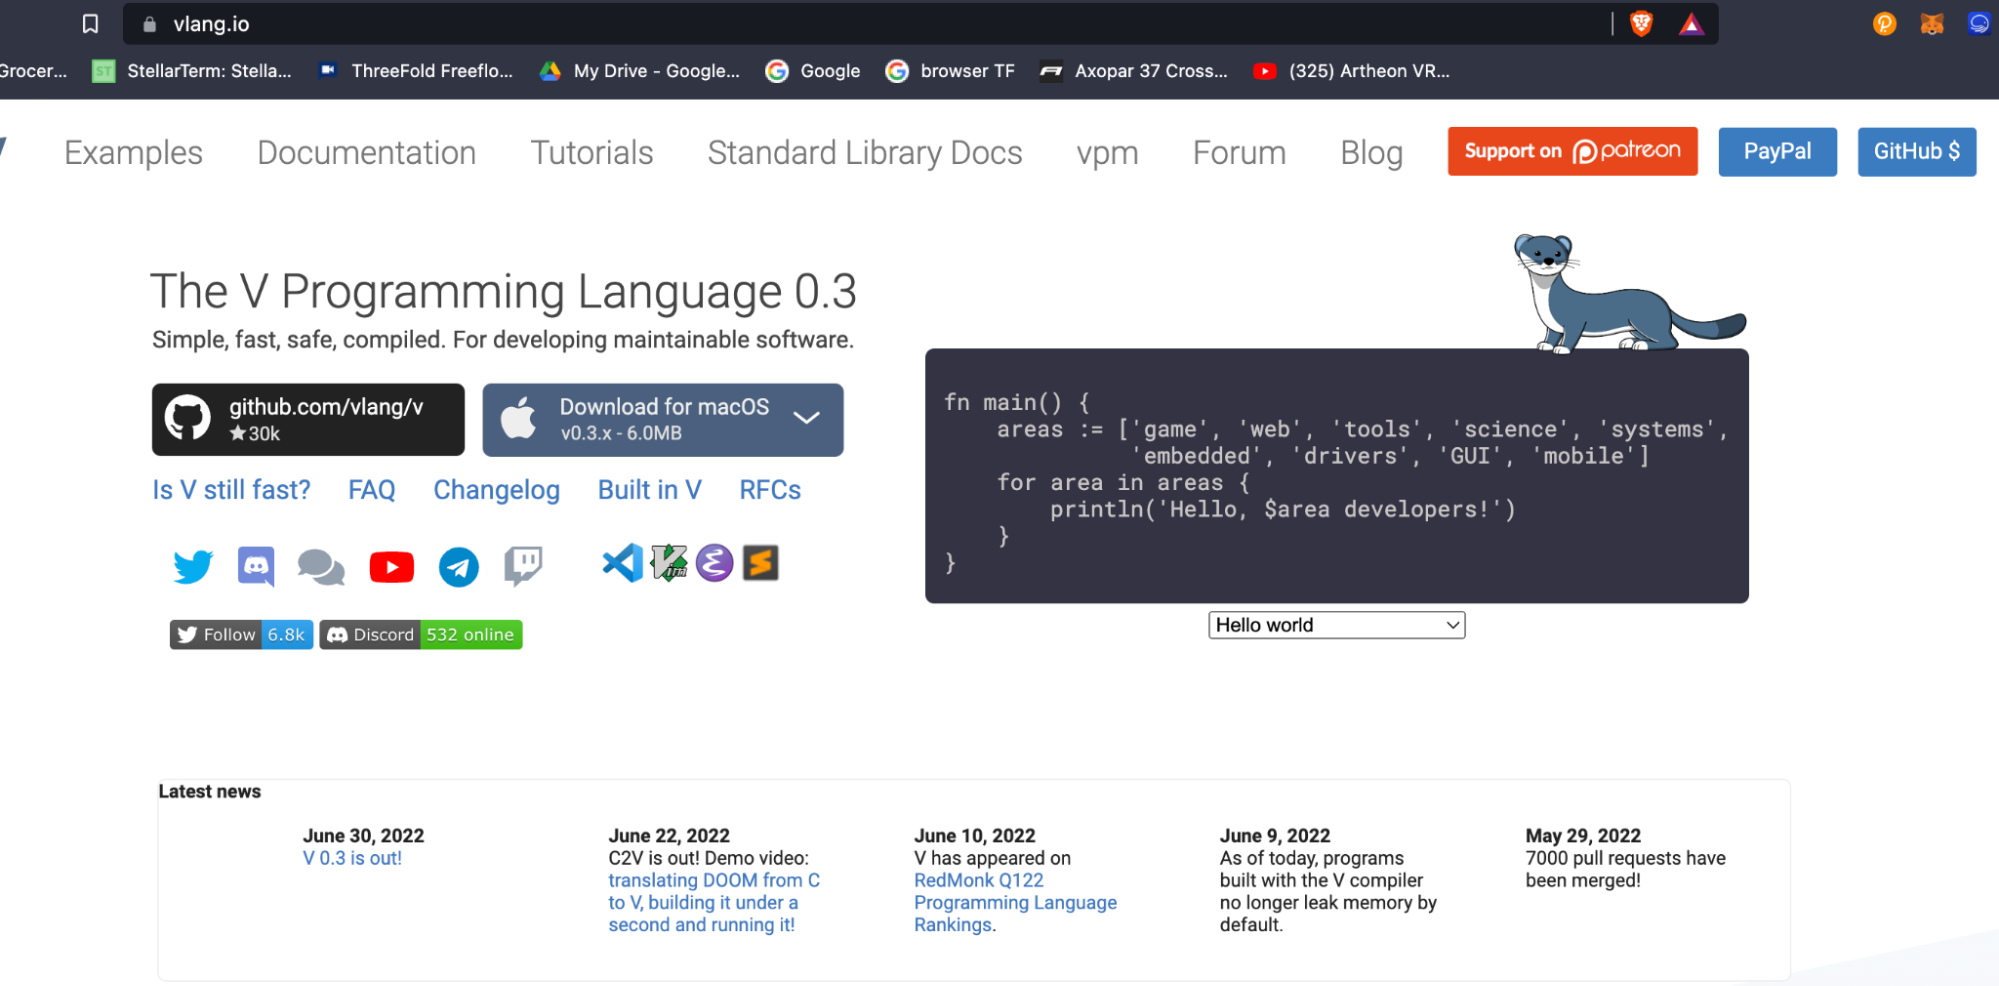This screenshot has width=1999, height=986.
Task: Click the Twitter bird icon
Action: coord(192,566)
